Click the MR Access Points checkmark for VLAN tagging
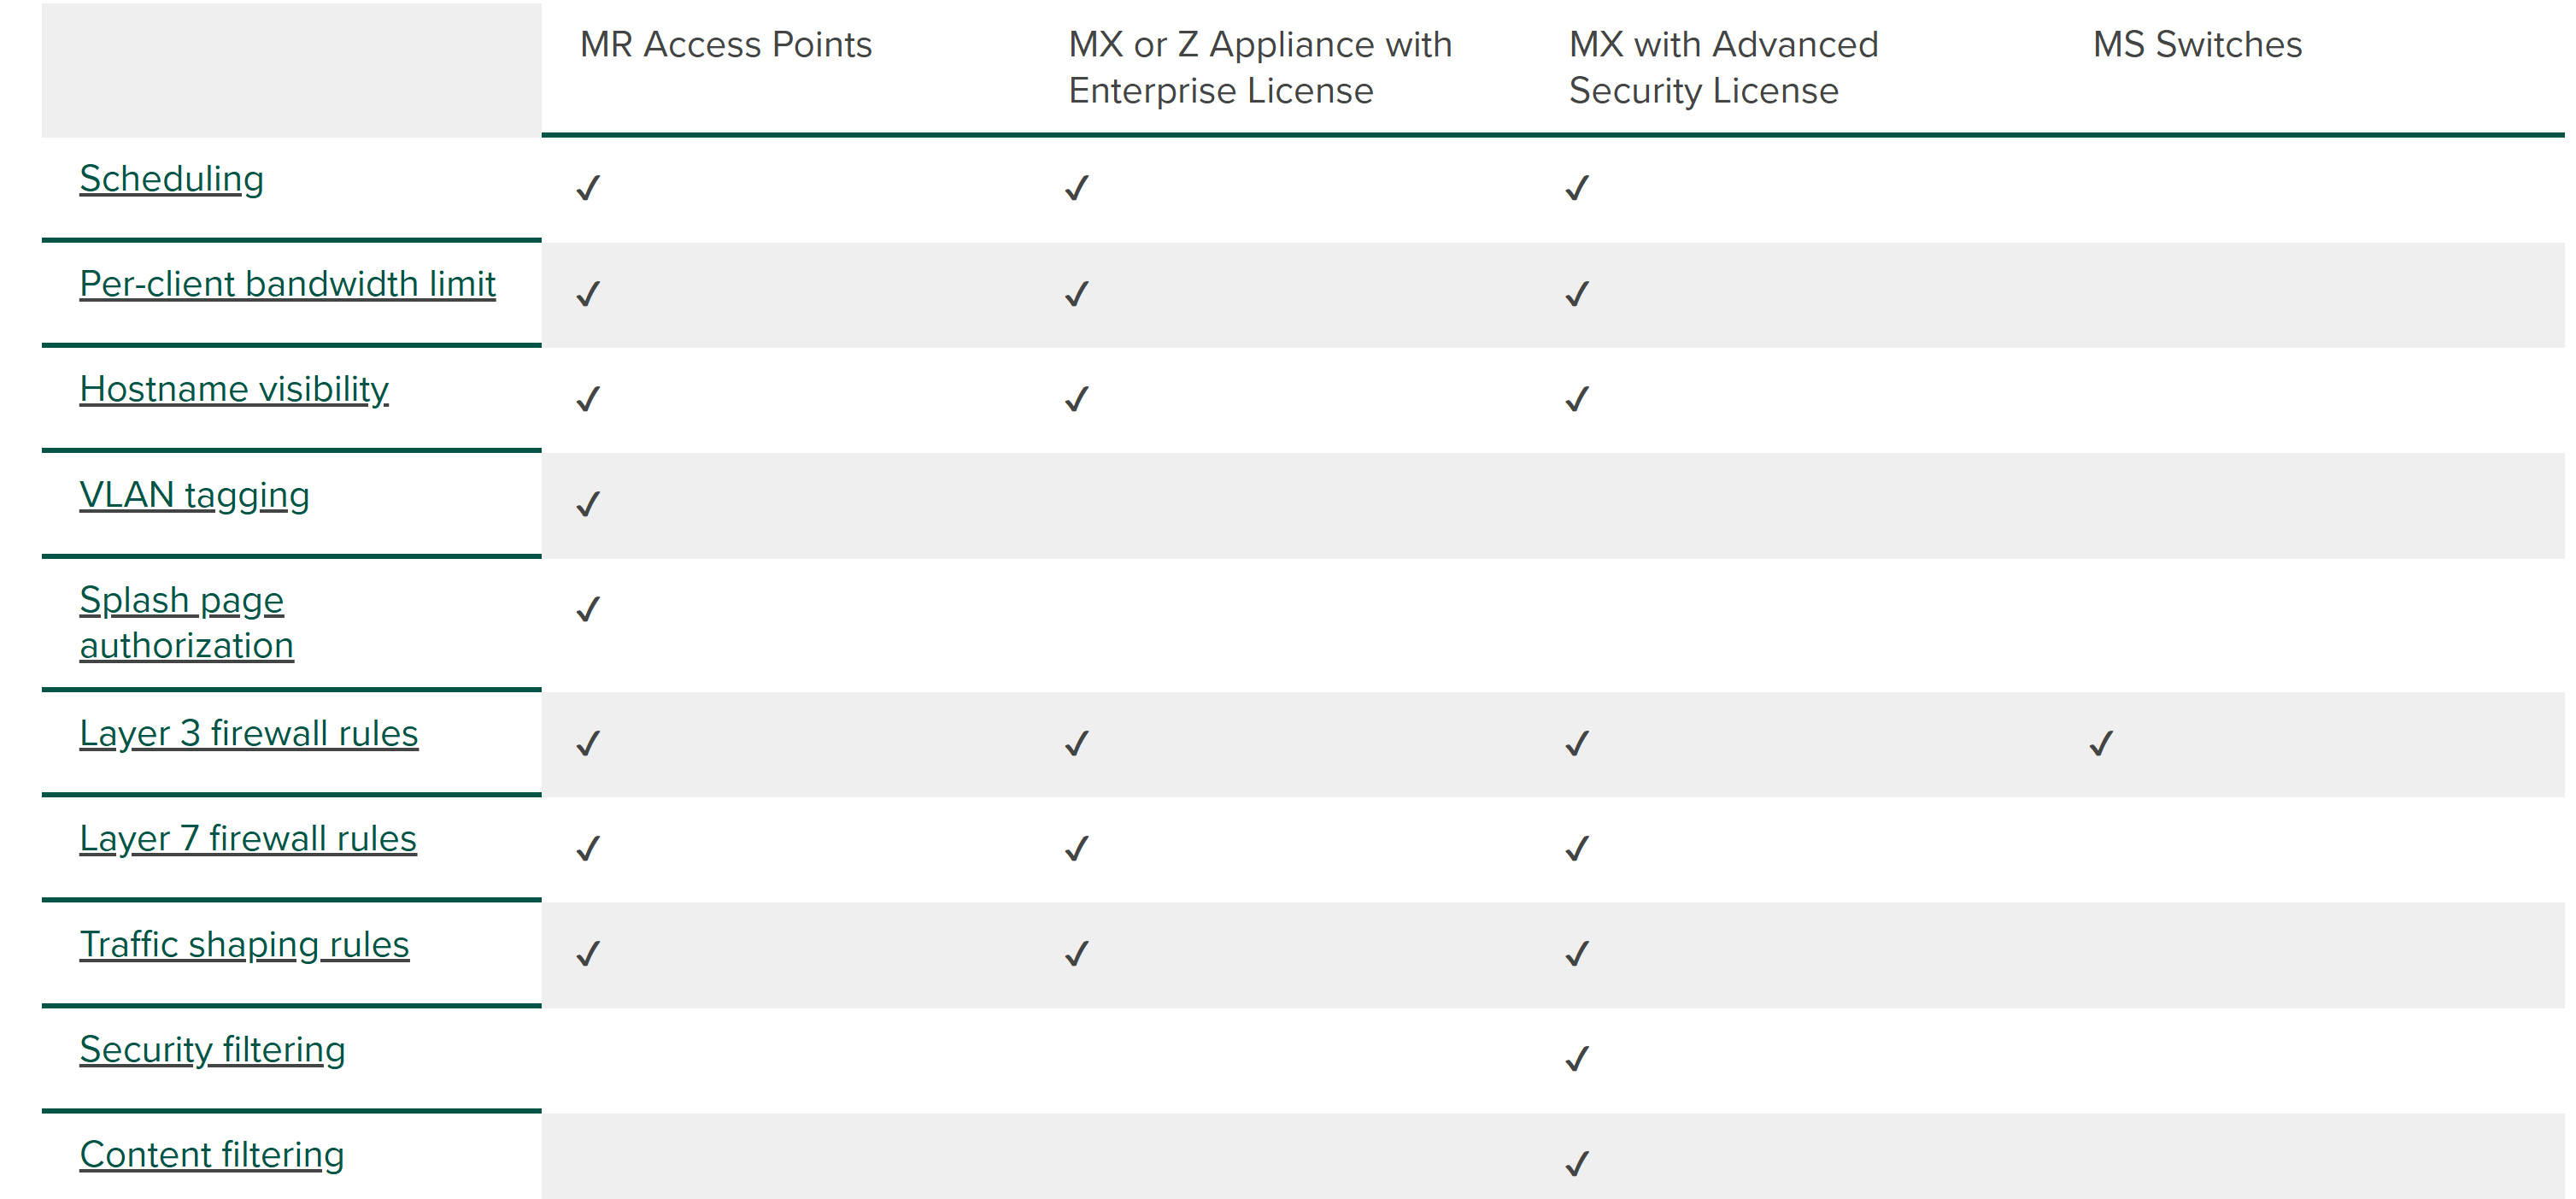Viewport: 2576px width, 1199px height. tap(588, 503)
